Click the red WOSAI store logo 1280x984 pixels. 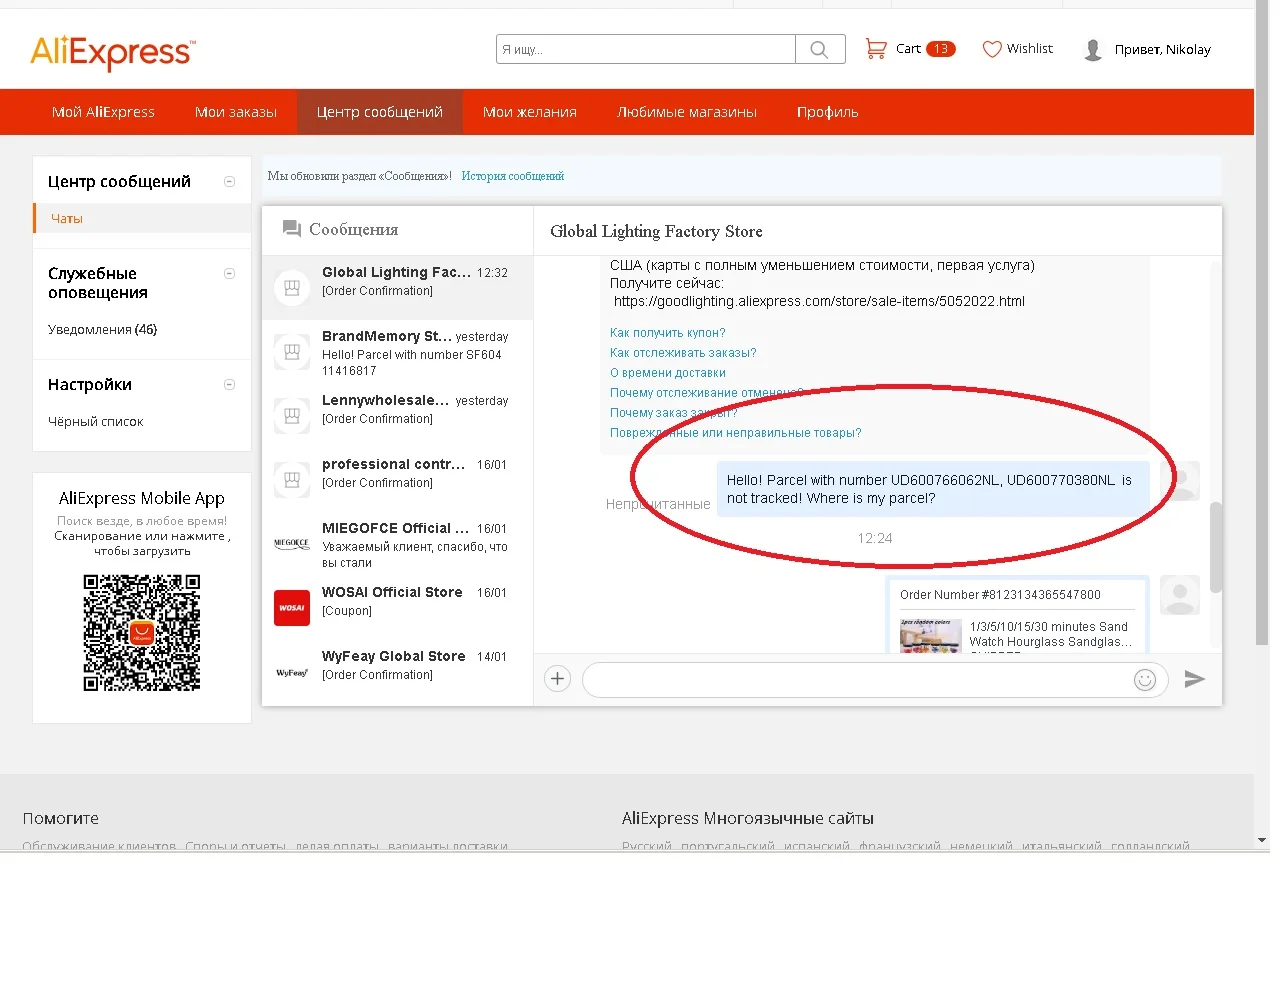tap(292, 608)
